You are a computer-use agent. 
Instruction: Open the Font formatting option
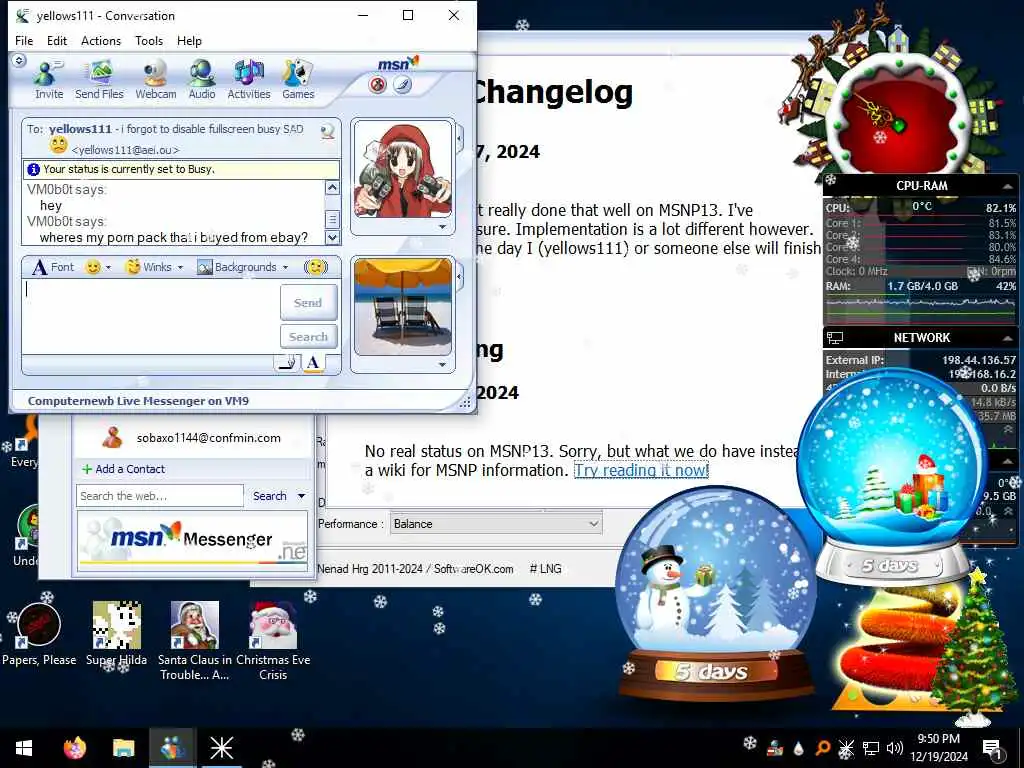[x=53, y=267]
